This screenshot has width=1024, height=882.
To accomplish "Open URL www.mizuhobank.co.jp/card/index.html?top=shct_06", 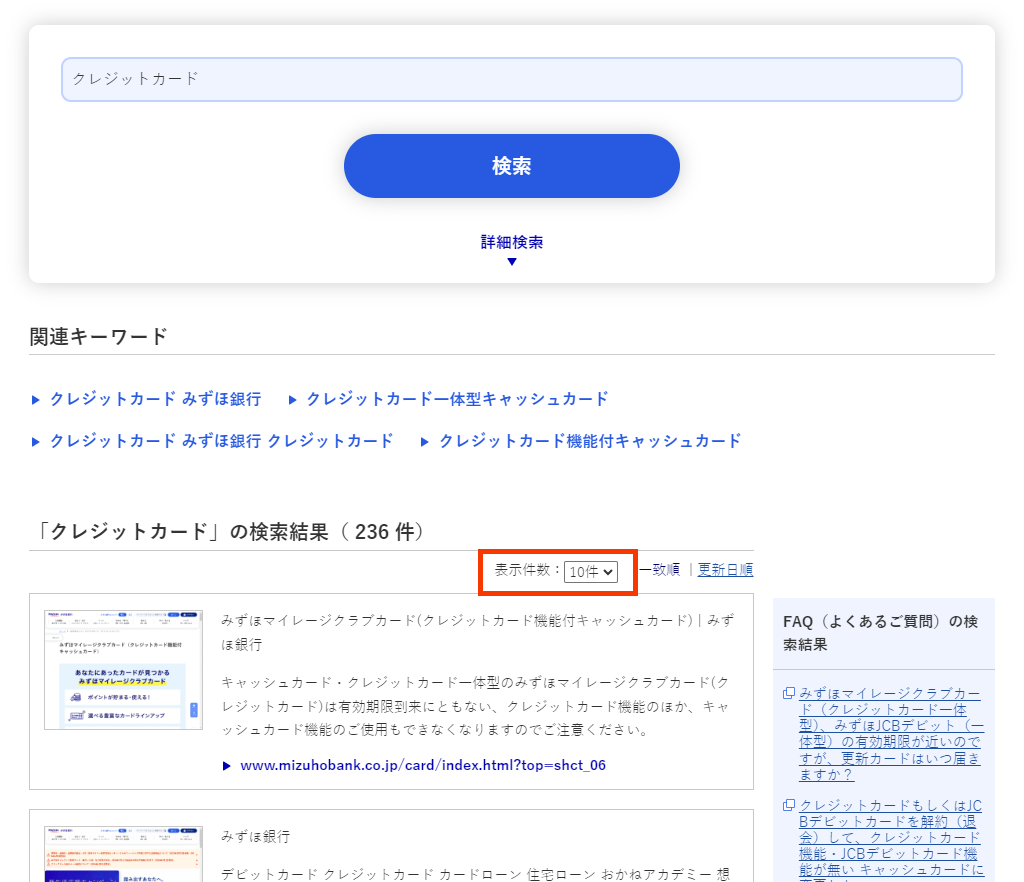I will click(423, 765).
